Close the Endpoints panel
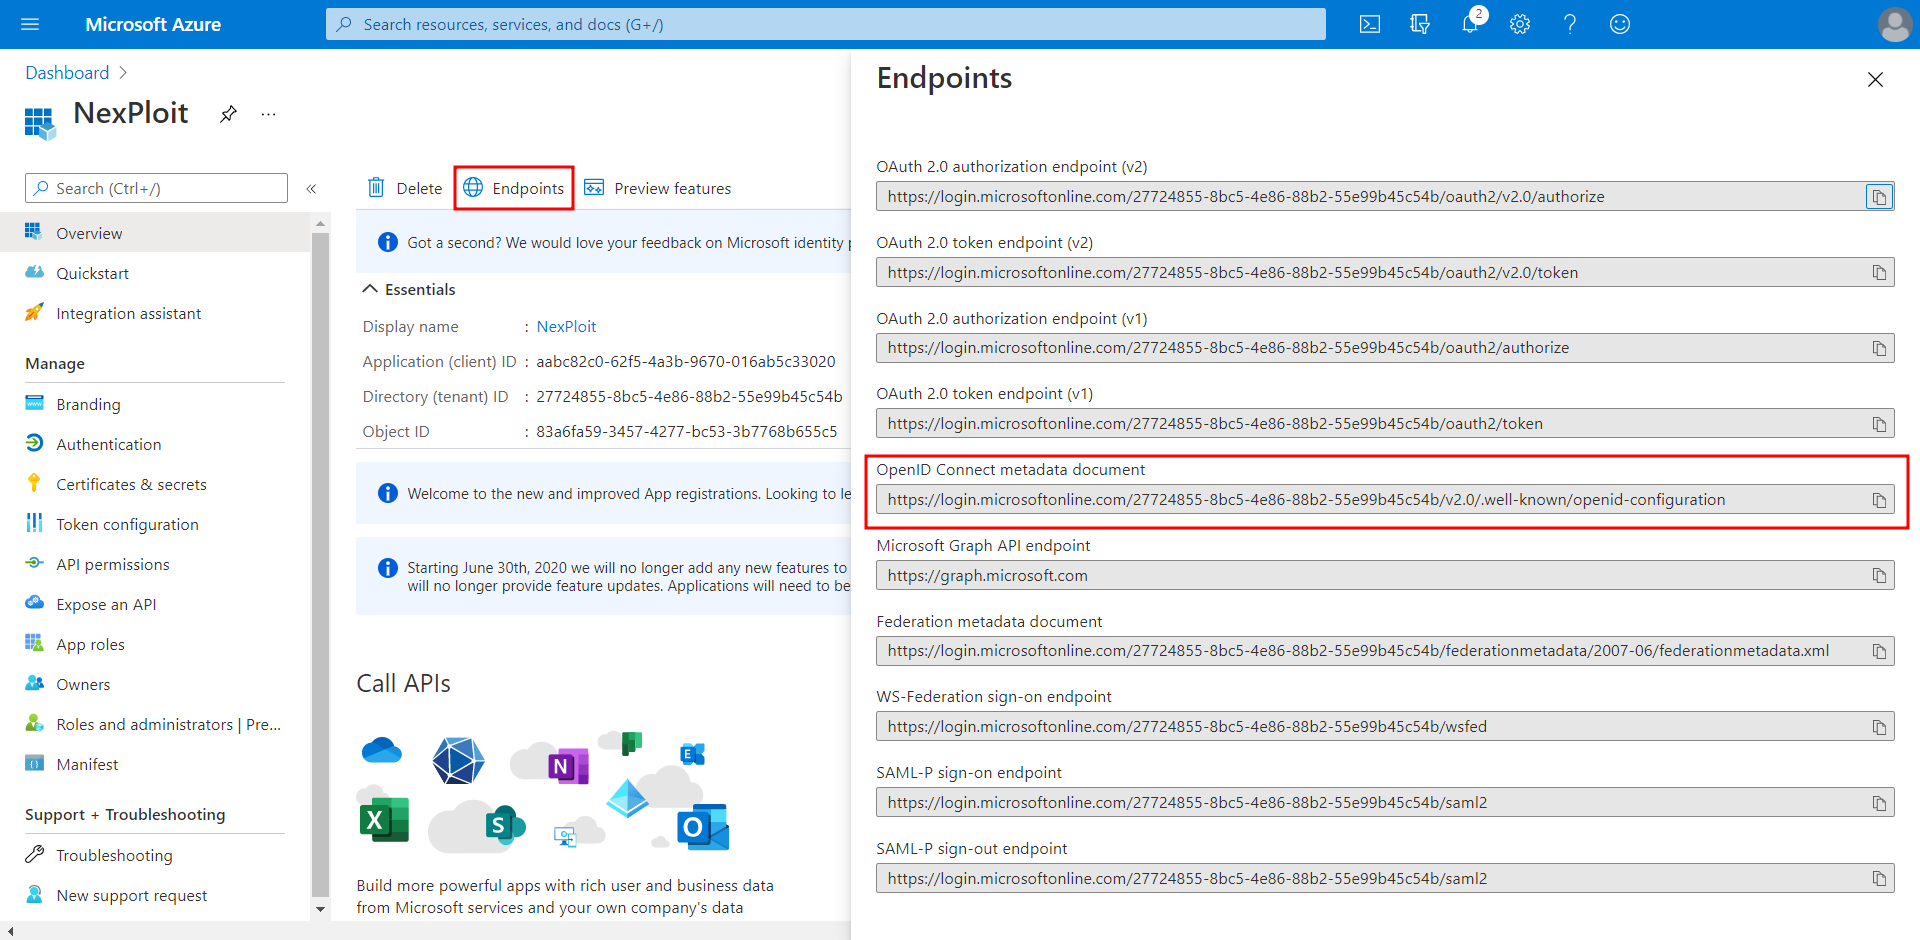Viewport: 1920px width, 940px height. pos(1875,79)
